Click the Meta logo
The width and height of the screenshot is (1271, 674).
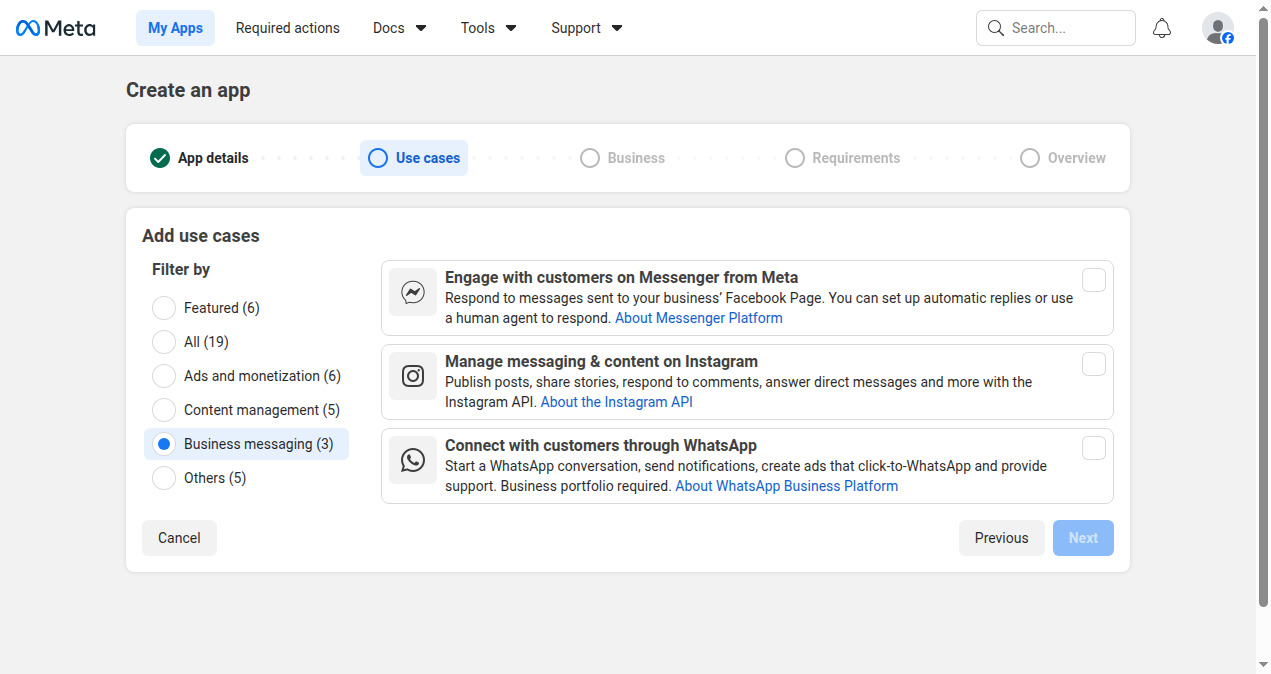pos(55,28)
